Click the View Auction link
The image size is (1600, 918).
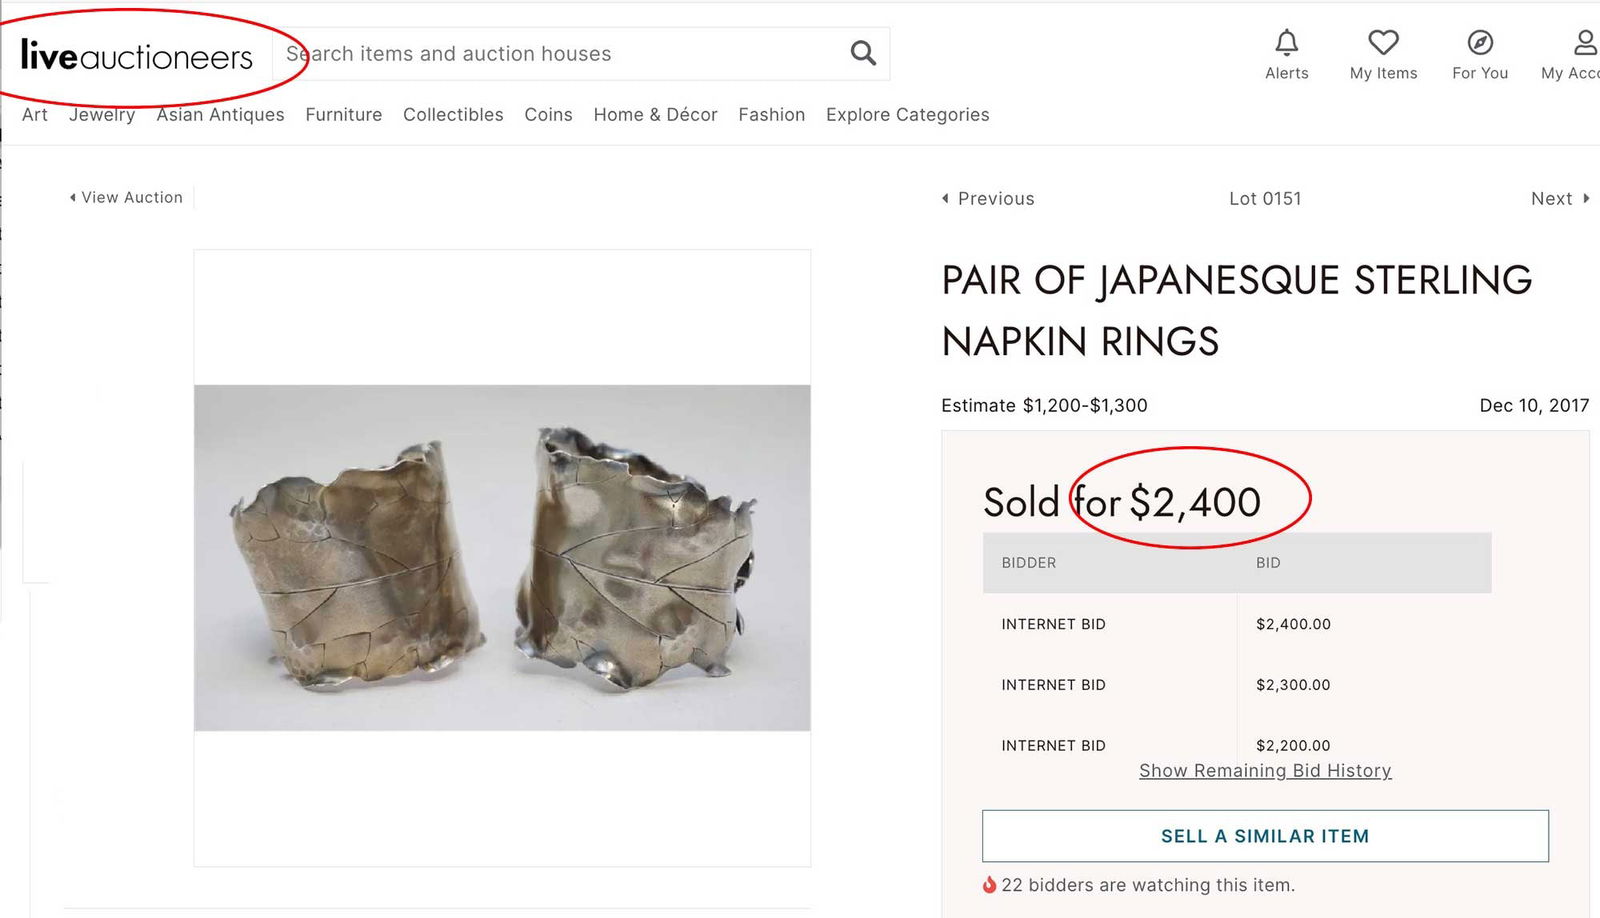(131, 197)
